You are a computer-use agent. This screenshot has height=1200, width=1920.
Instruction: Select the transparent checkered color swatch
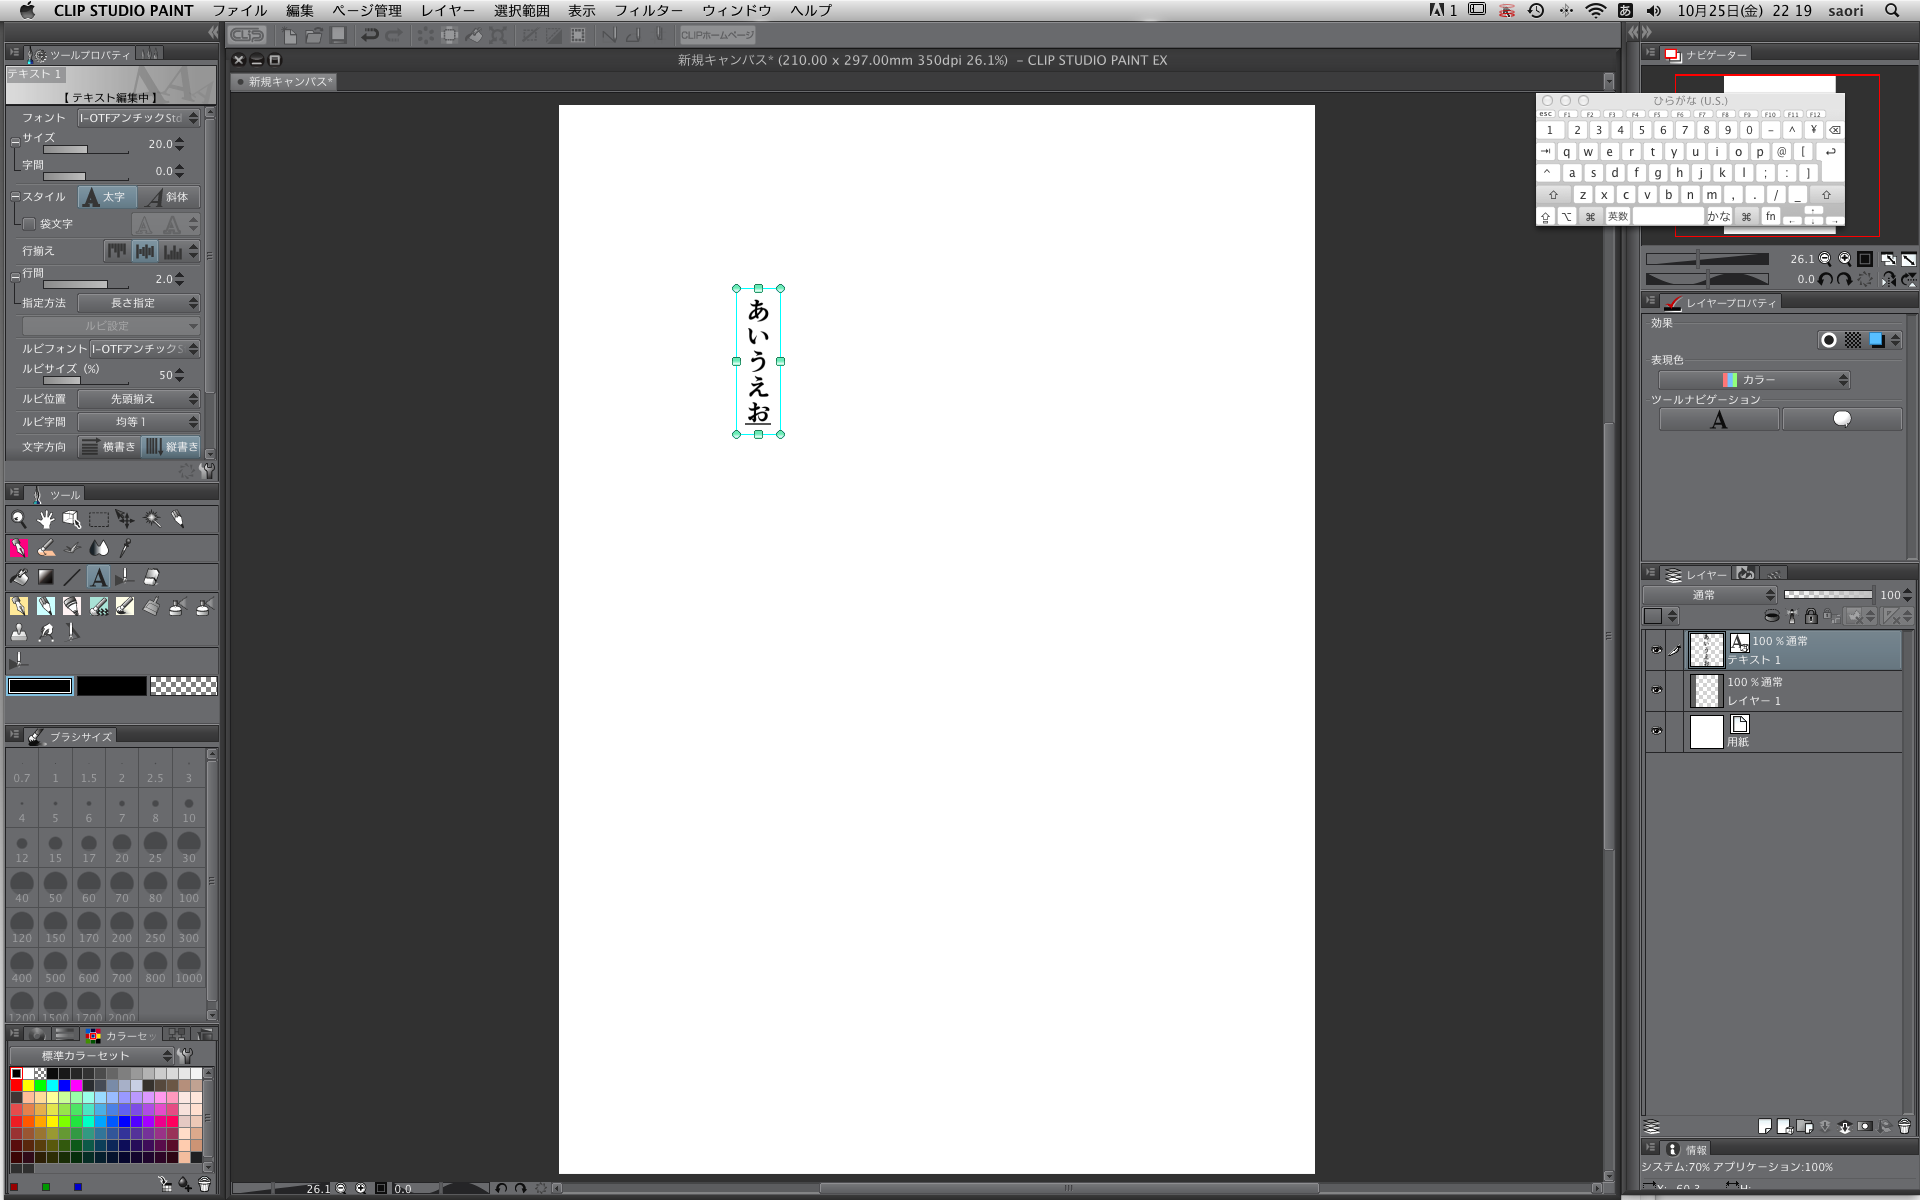tap(183, 686)
